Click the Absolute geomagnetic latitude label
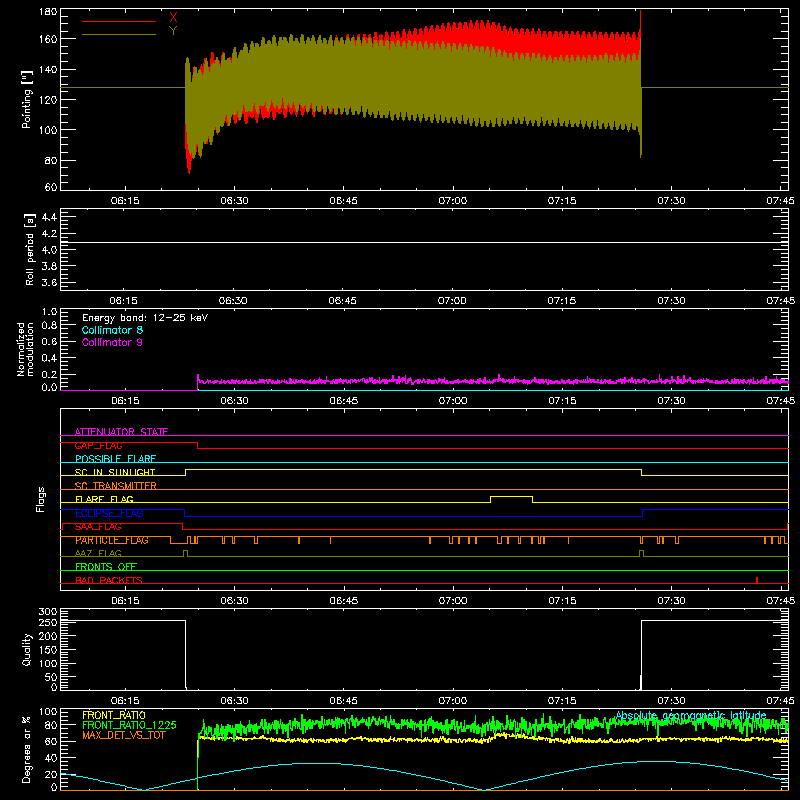The width and height of the screenshot is (800, 800). [x=691, y=716]
